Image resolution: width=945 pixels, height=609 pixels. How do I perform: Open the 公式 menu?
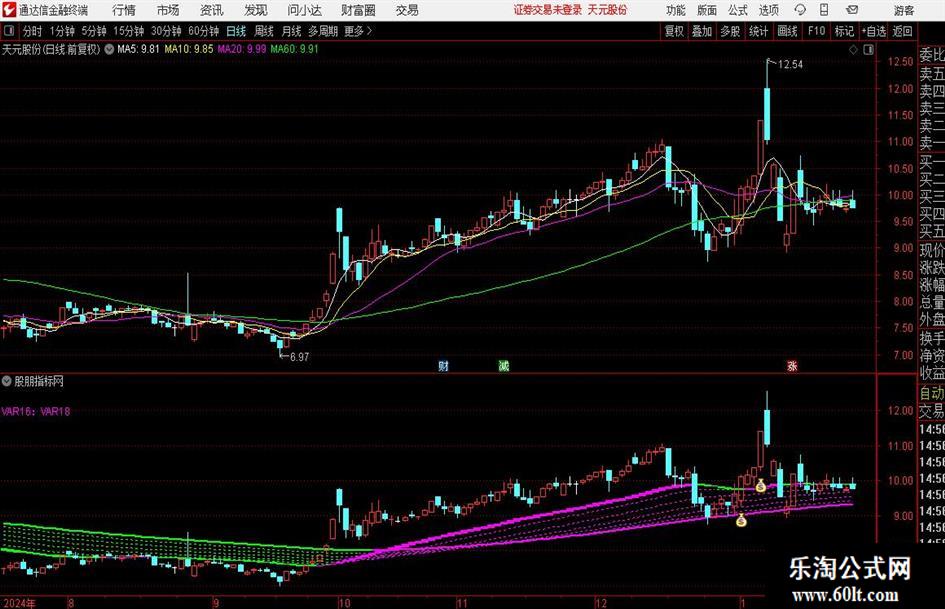pos(738,10)
